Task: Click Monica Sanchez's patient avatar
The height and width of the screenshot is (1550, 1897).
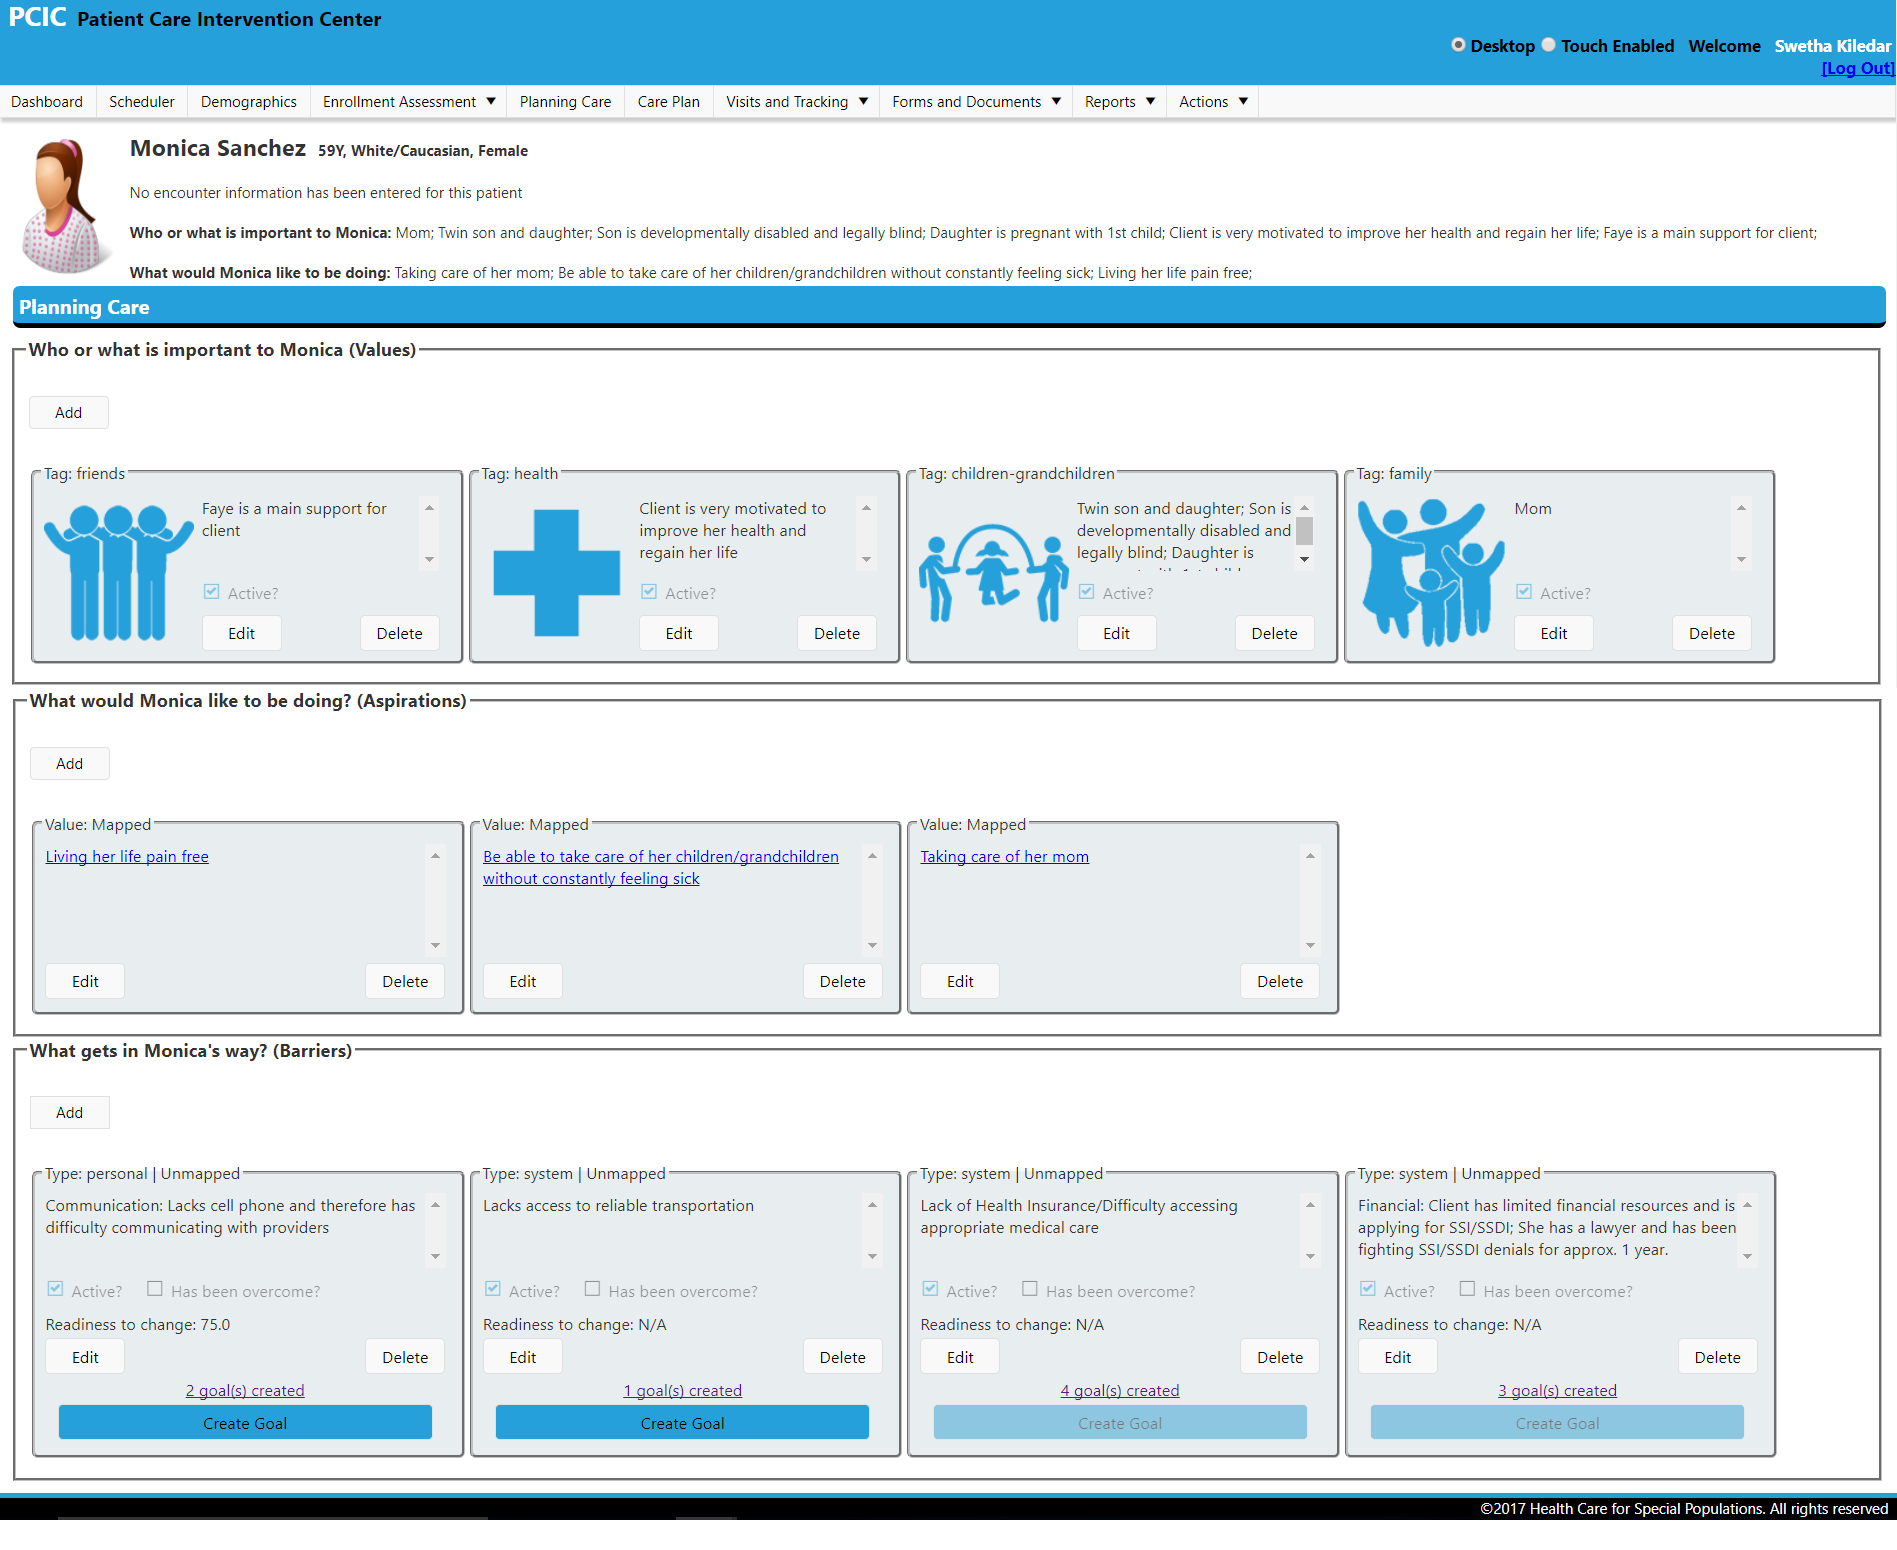Action: (x=64, y=206)
